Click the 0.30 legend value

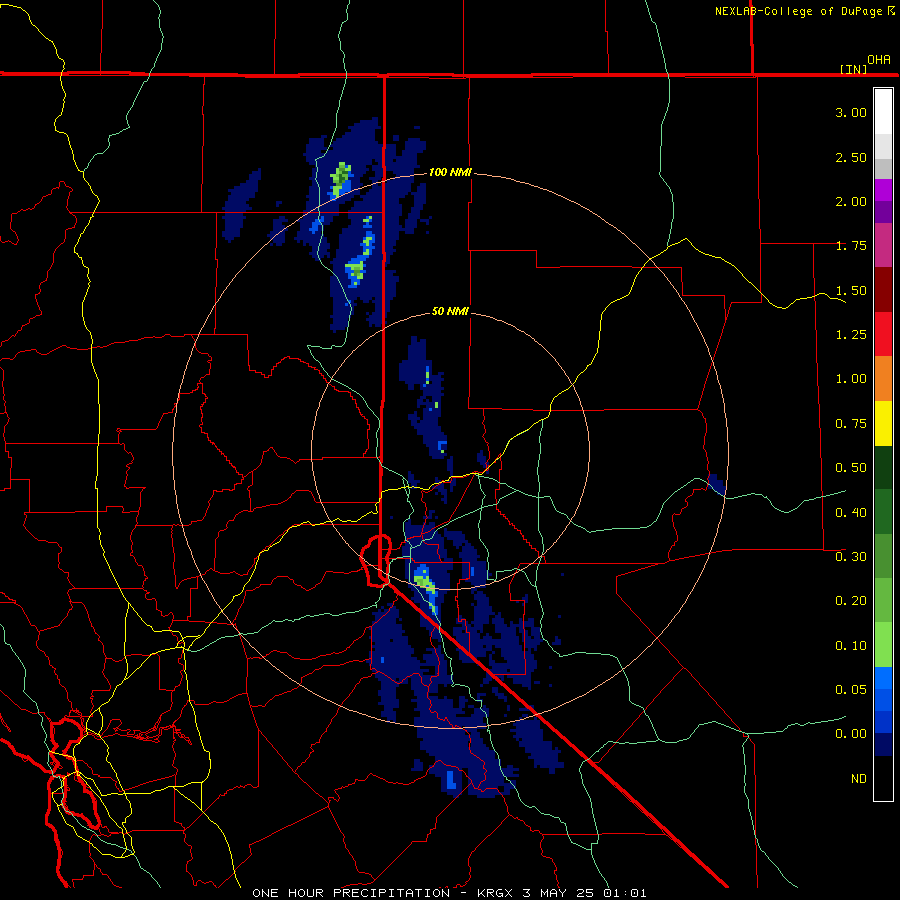(851, 556)
